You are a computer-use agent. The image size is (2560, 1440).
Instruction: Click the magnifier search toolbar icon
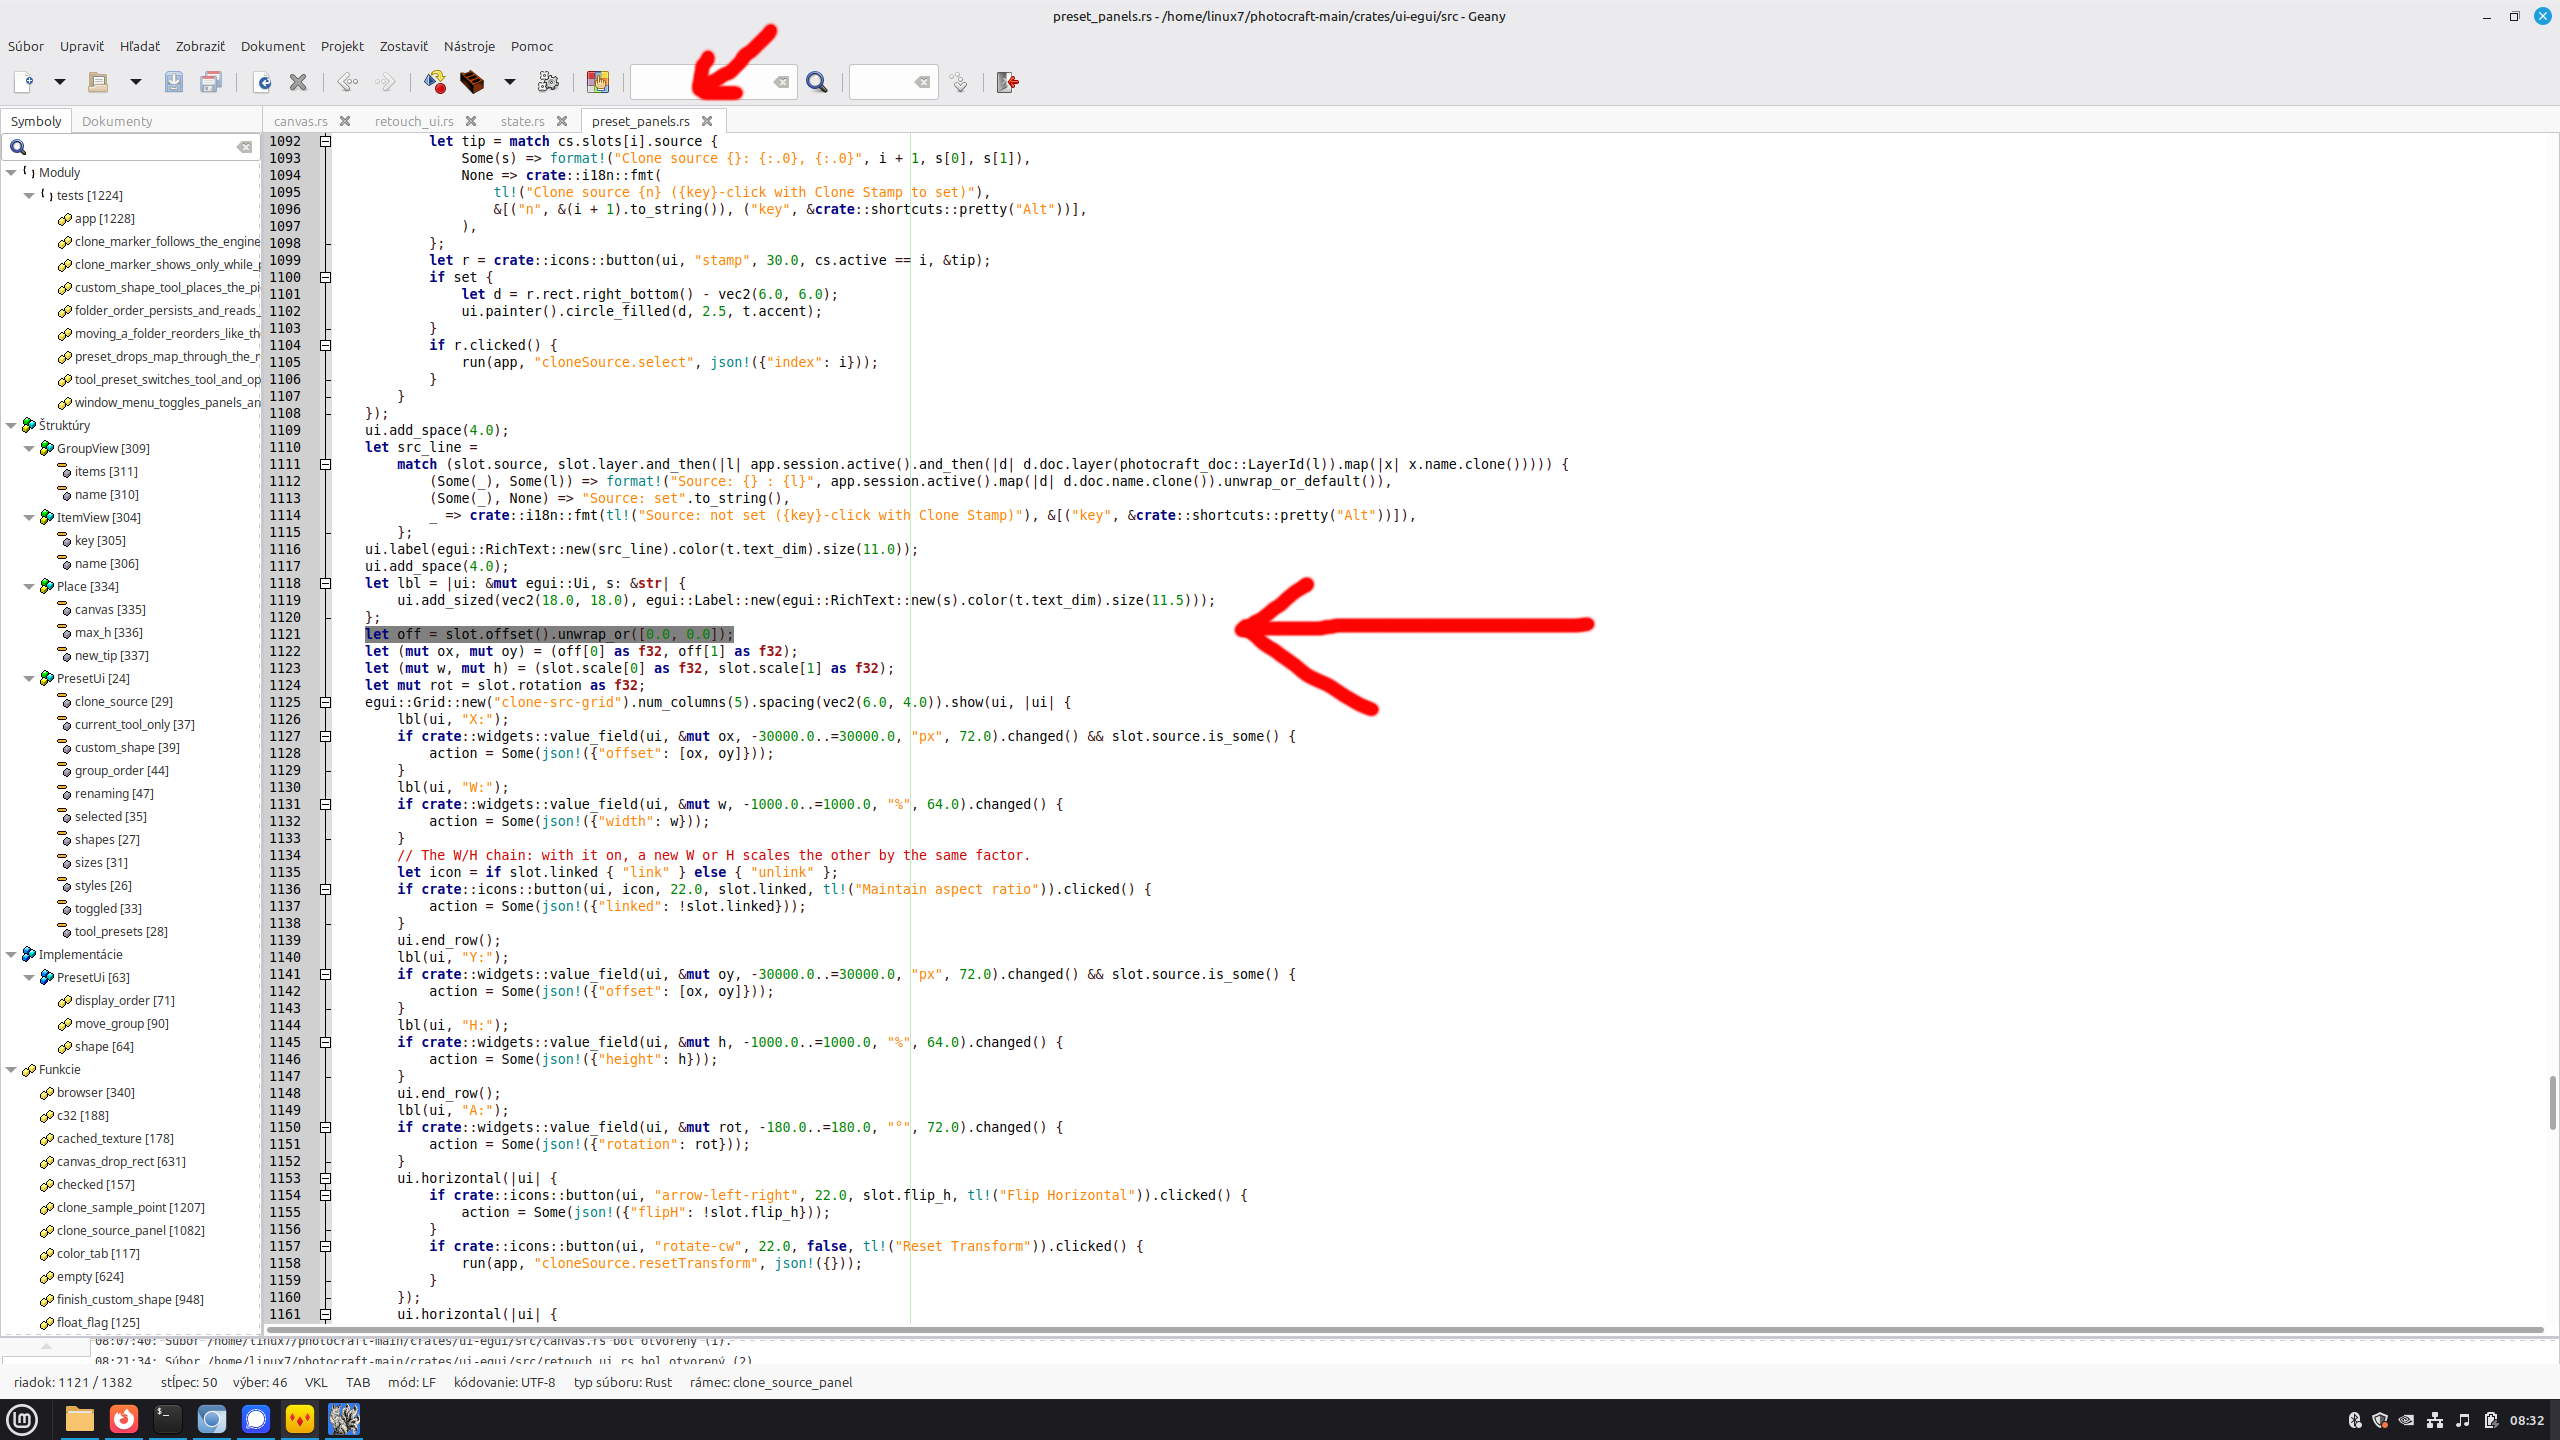[x=817, y=82]
